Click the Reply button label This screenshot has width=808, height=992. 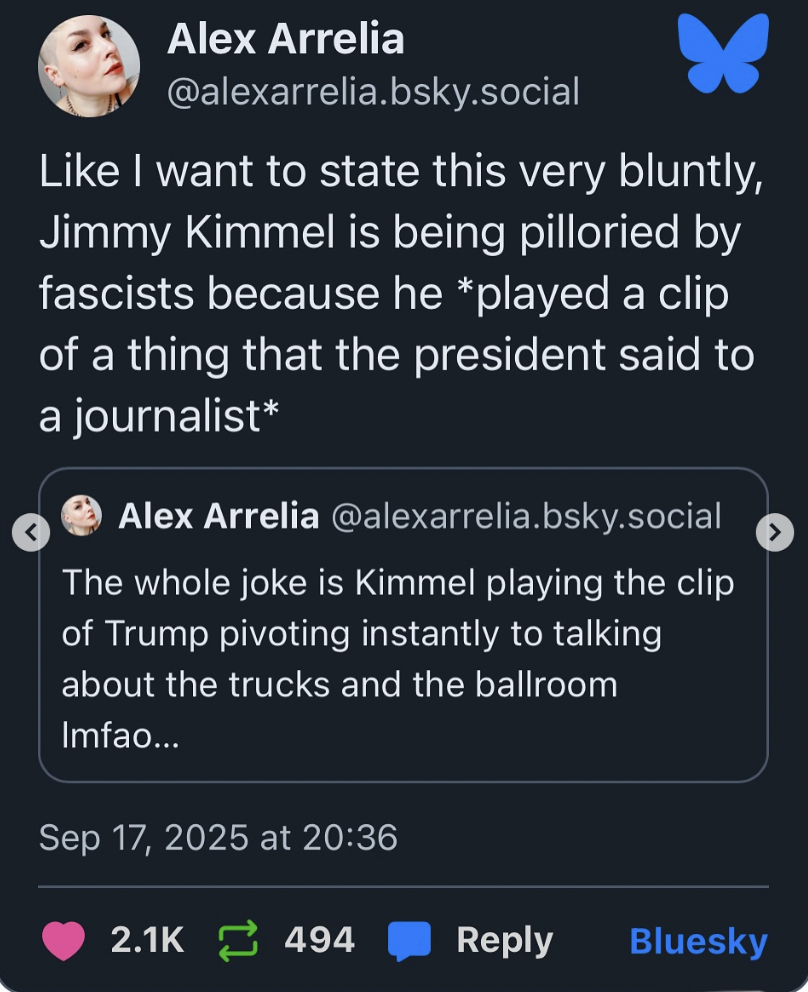tap(504, 940)
